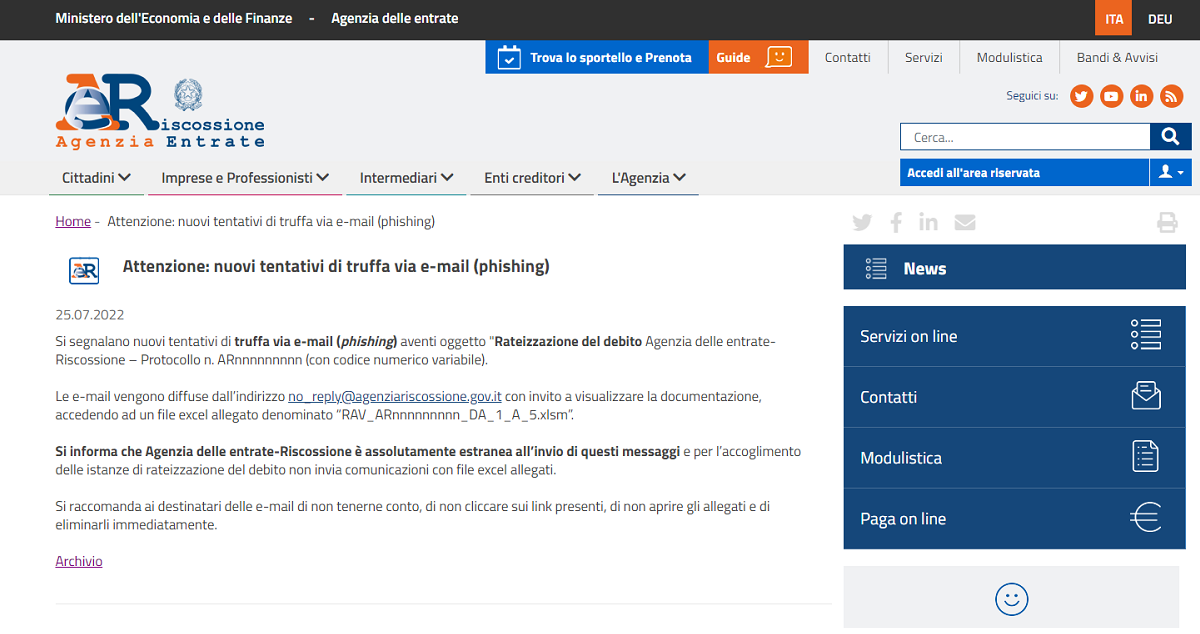Open the News sidebar panel header
Screen dimensions: 1200x634
pos(1017,268)
